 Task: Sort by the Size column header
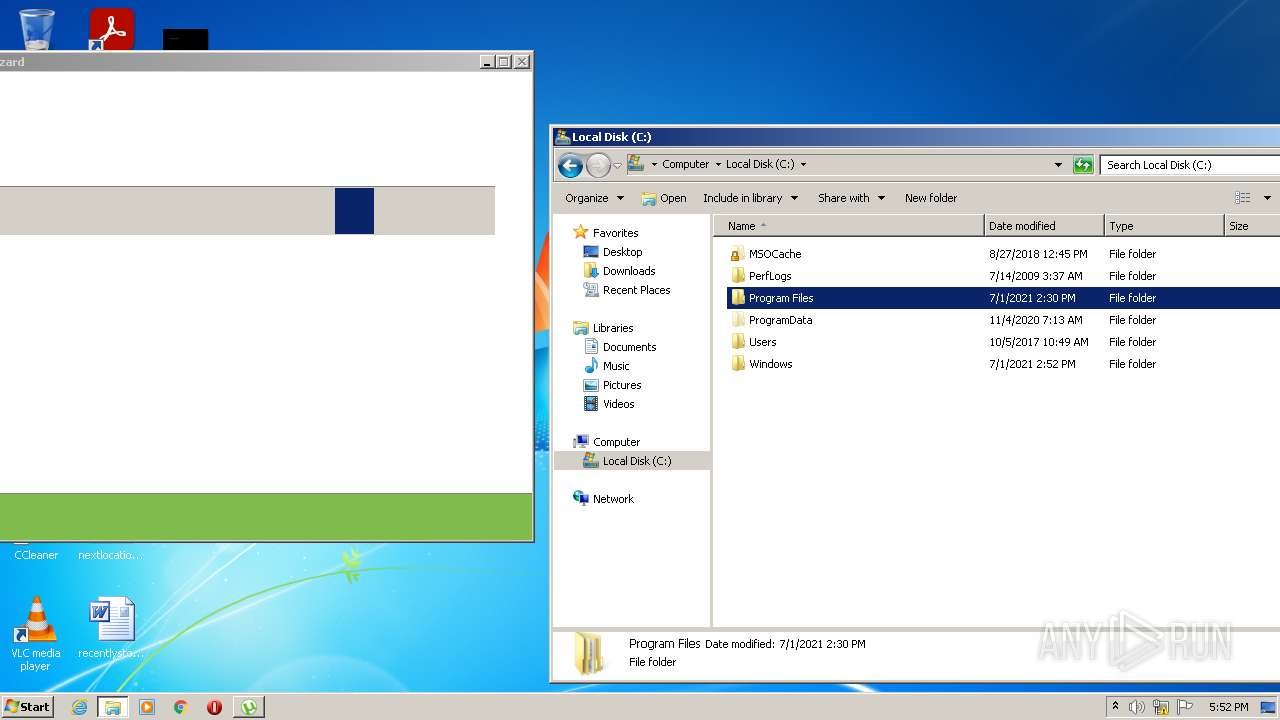click(1252, 226)
